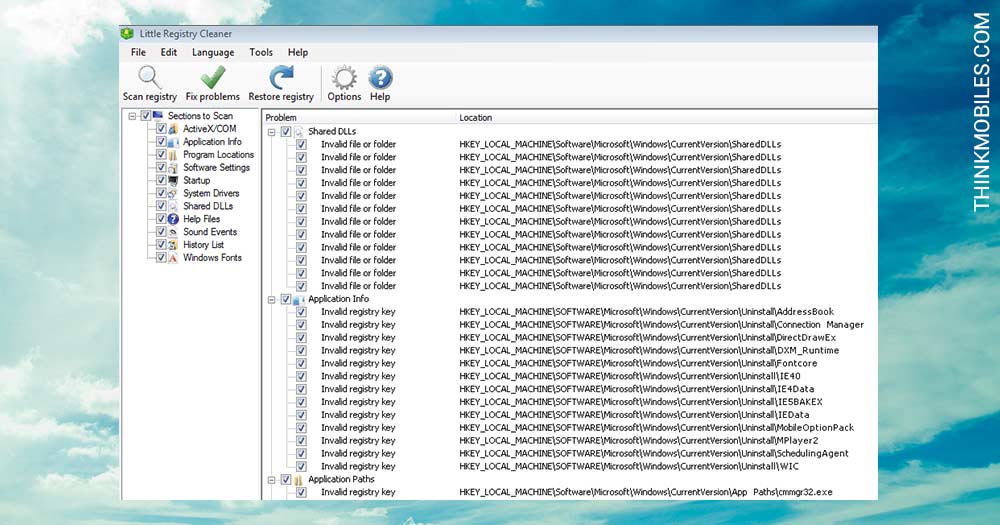Click Application Paths group folder icon

click(x=298, y=480)
